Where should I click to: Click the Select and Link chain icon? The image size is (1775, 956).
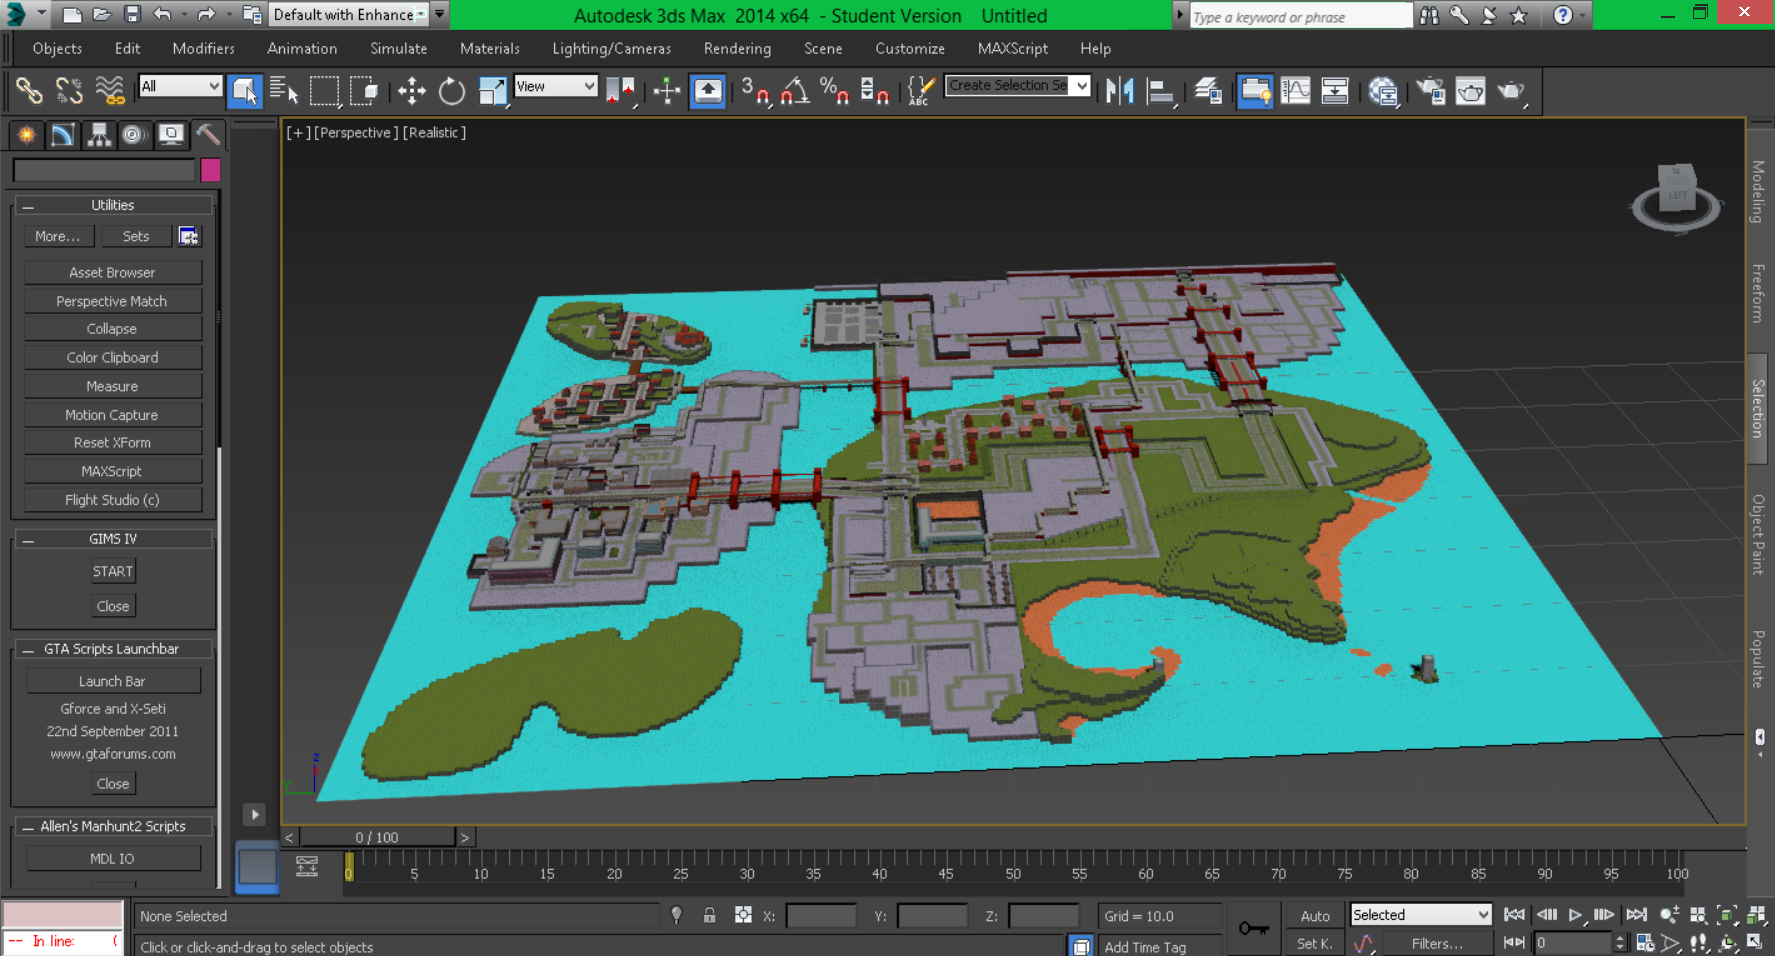click(29, 91)
